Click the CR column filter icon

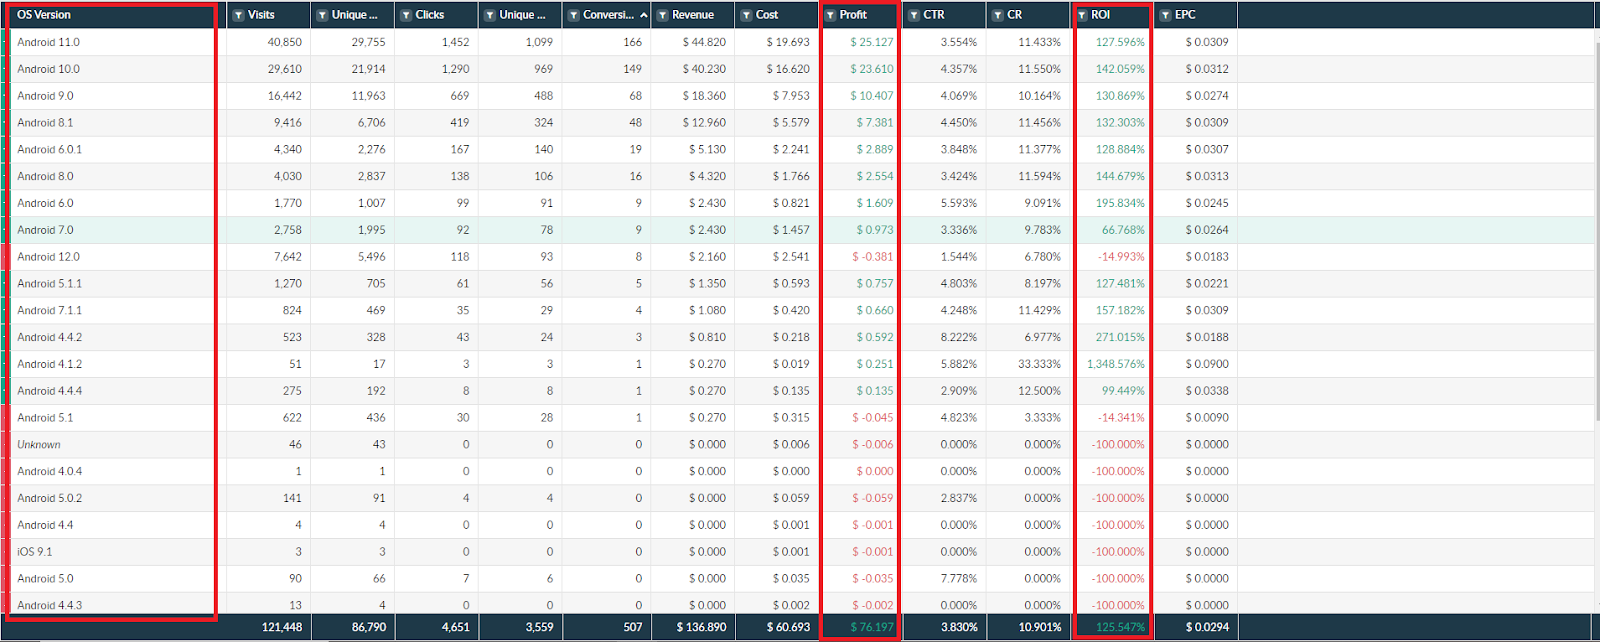[x=998, y=15]
